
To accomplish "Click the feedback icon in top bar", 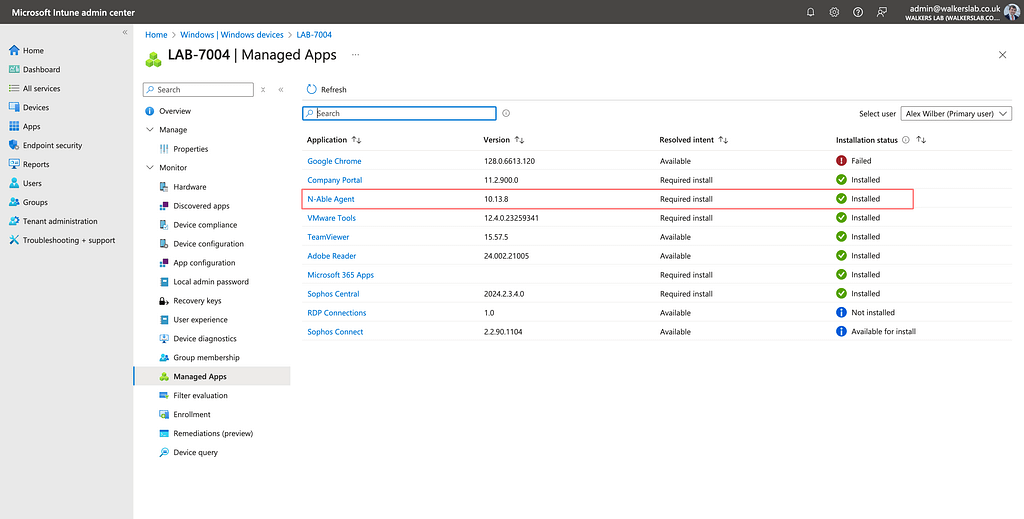I will tap(881, 12).
